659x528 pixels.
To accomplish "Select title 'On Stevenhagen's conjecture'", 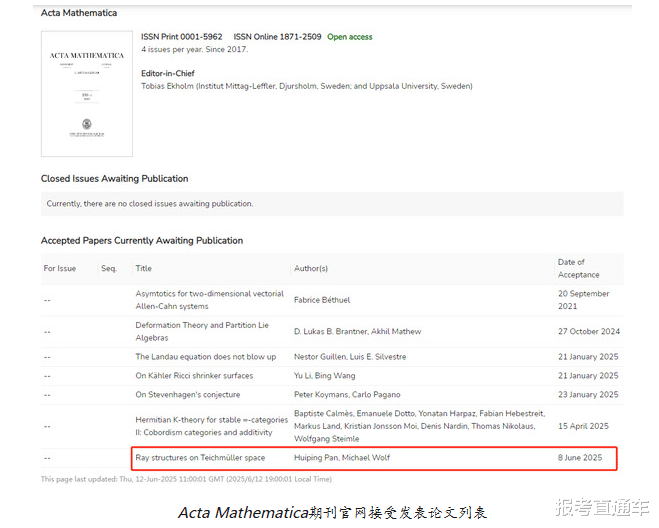I will pos(187,395).
